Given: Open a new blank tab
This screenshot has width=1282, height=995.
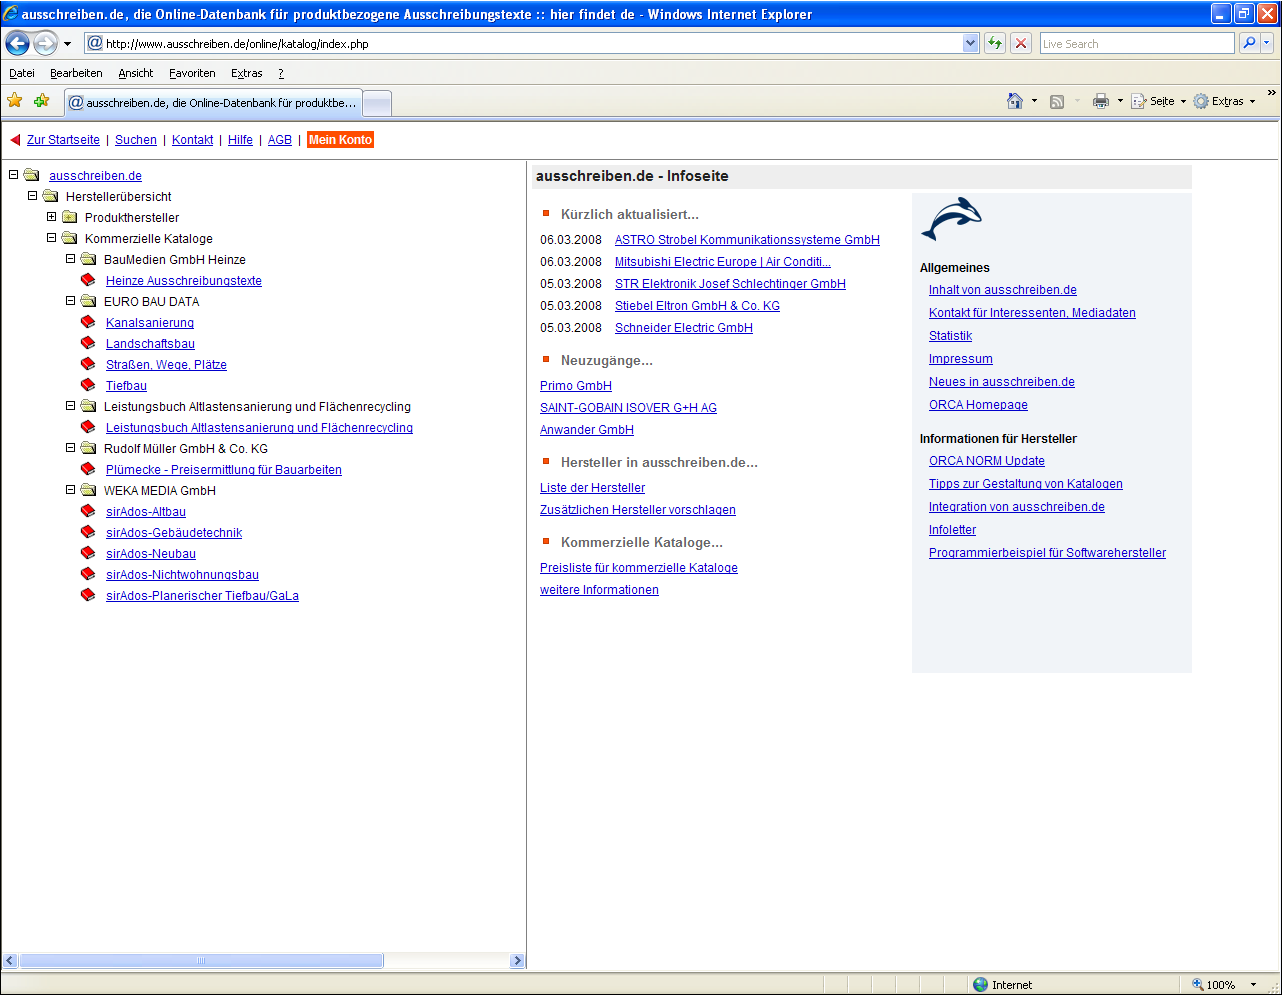Looking at the screenshot, I should [377, 103].
